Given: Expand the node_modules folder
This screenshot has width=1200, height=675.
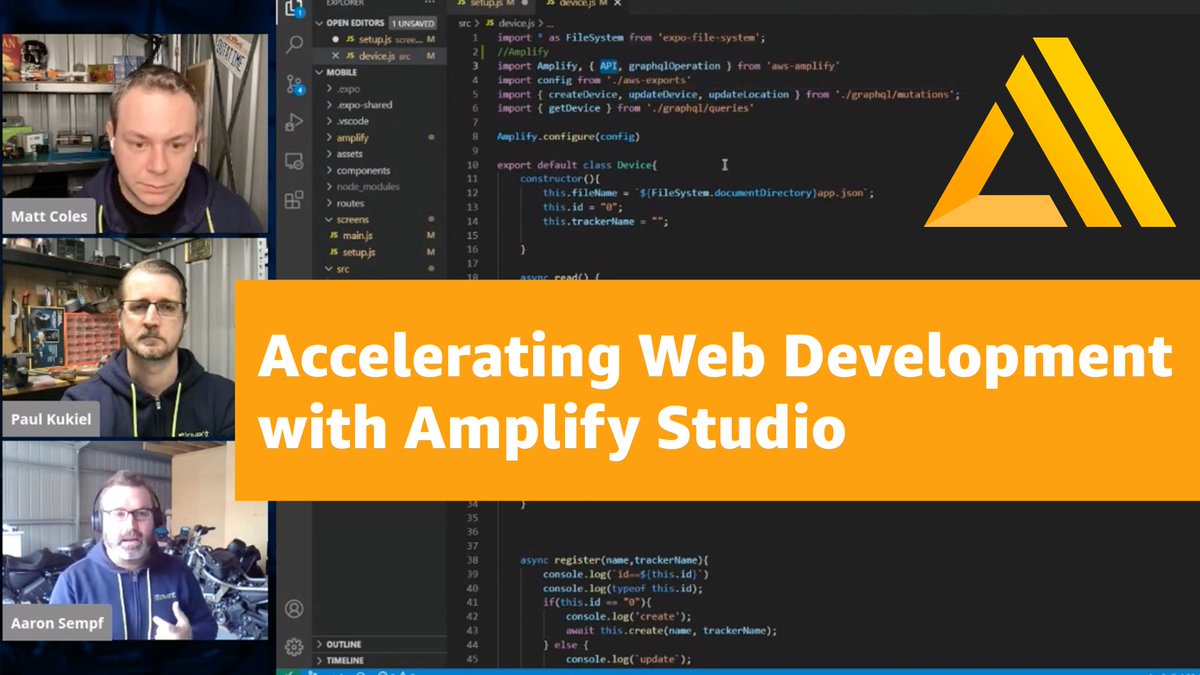Looking at the screenshot, I should click(330, 186).
